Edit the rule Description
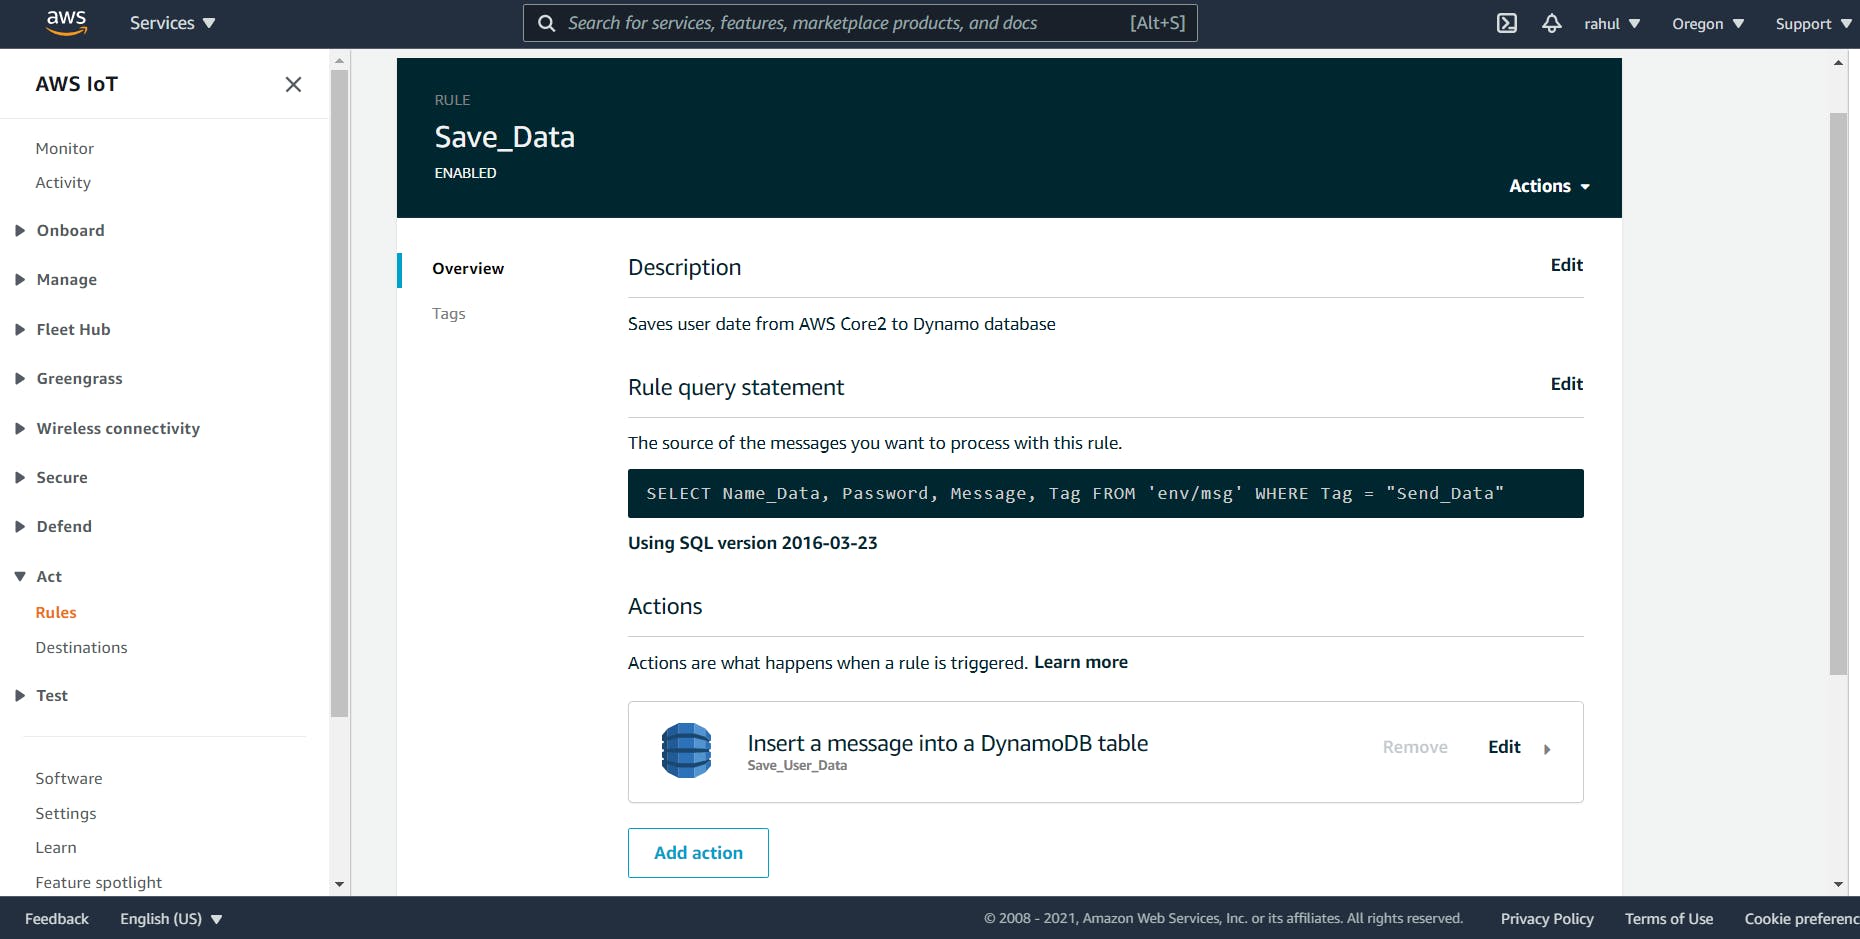 (1566, 265)
